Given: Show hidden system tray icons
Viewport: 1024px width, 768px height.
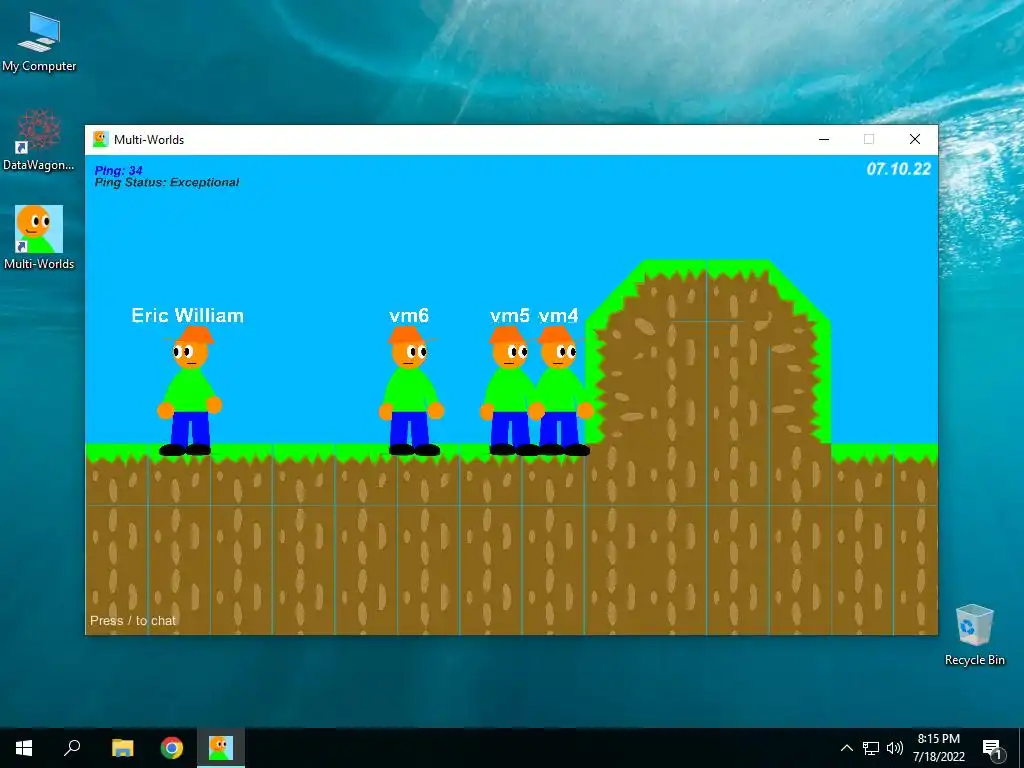Looking at the screenshot, I should coord(846,748).
